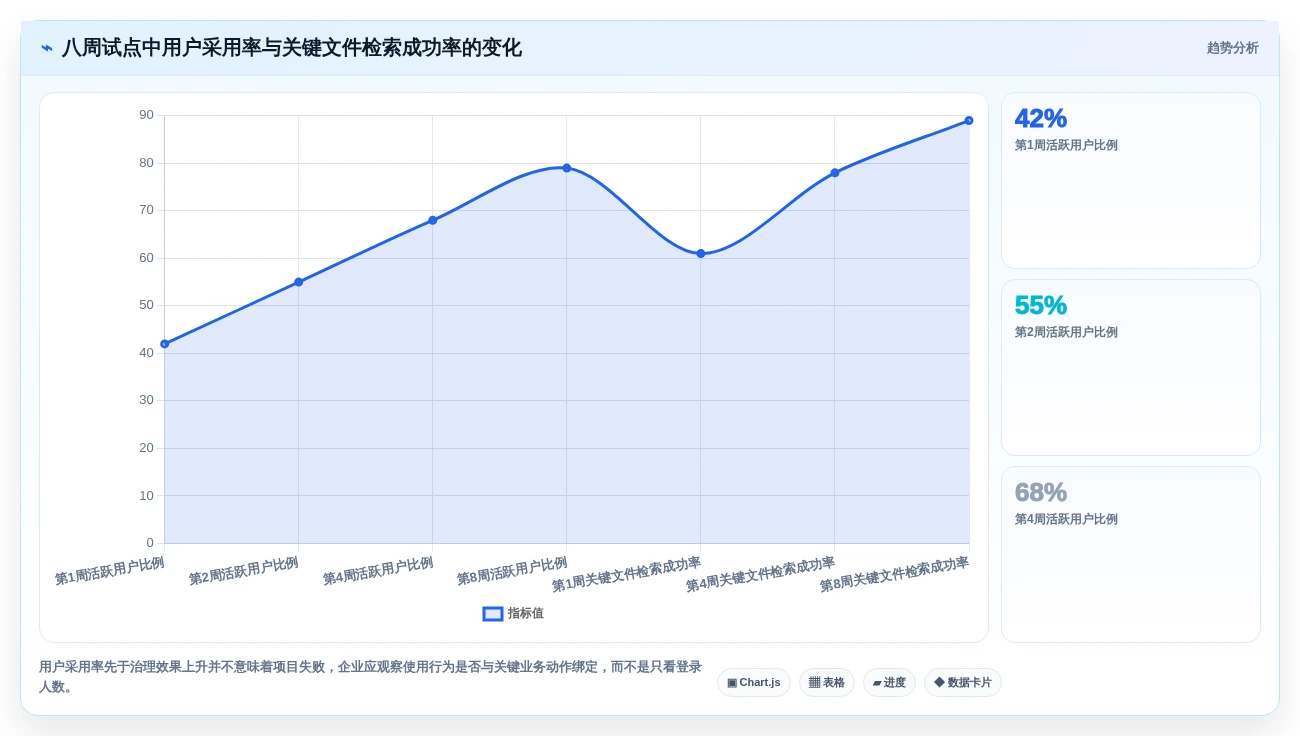Click the 42% value card
The height and width of the screenshot is (736, 1300).
point(1131,181)
